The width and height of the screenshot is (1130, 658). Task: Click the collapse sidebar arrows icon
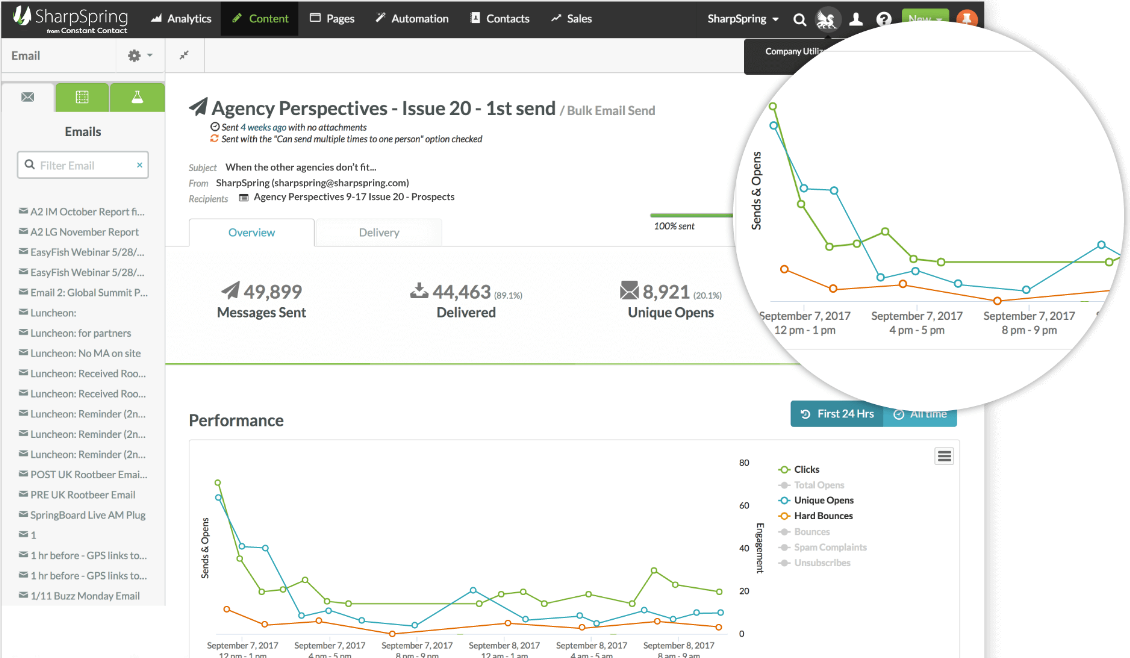tap(184, 56)
